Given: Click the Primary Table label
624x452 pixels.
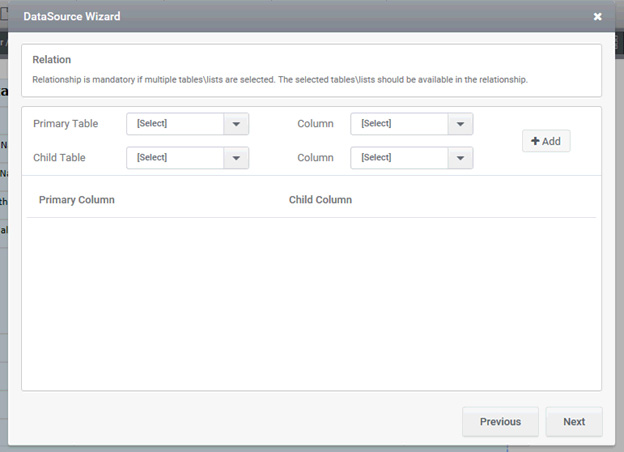Looking at the screenshot, I should tap(65, 124).
